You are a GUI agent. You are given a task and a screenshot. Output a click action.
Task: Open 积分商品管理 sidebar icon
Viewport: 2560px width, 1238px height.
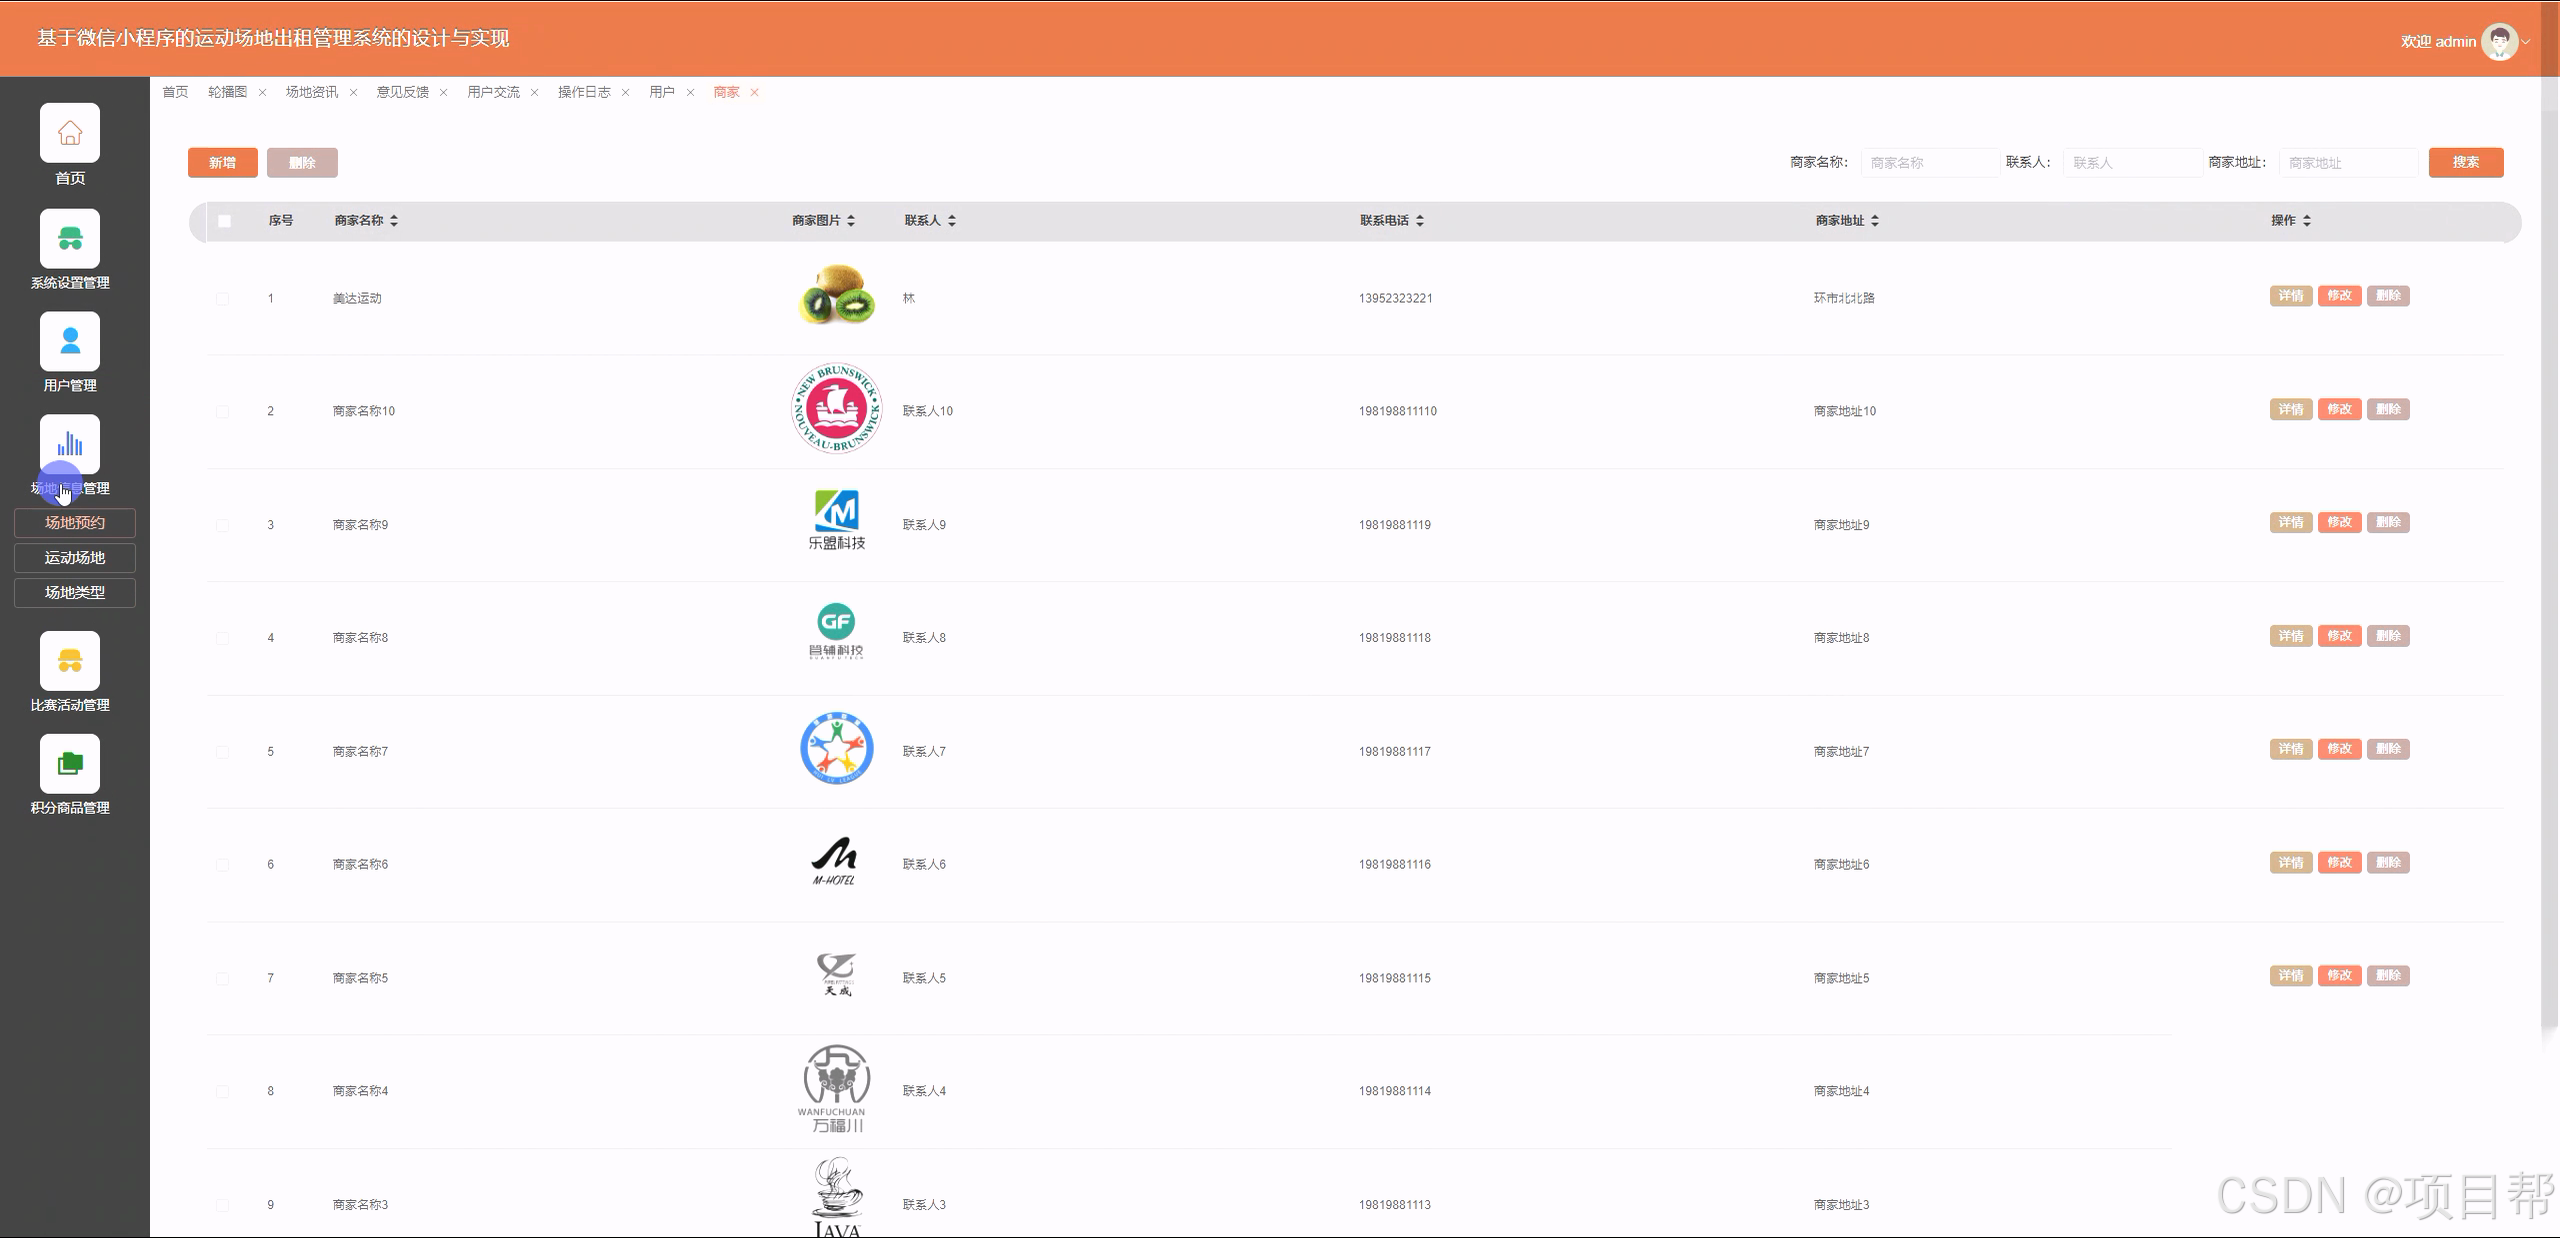click(x=70, y=764)
